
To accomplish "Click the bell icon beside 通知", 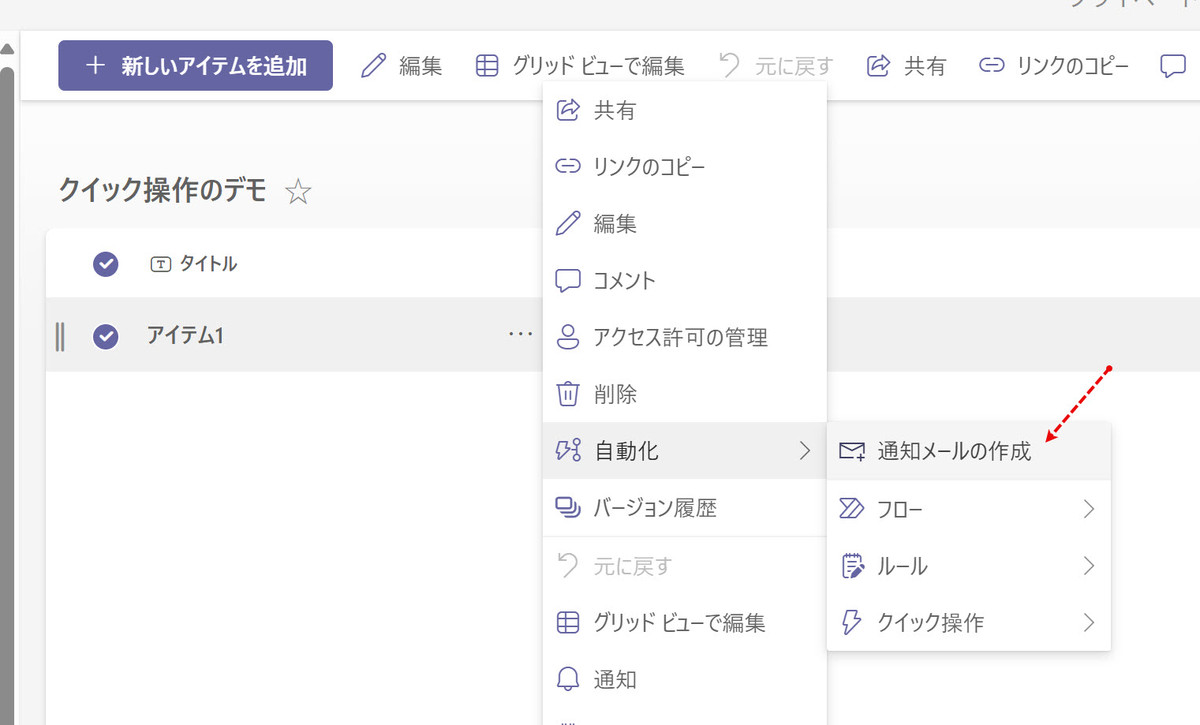I will (x=568, y=680).
